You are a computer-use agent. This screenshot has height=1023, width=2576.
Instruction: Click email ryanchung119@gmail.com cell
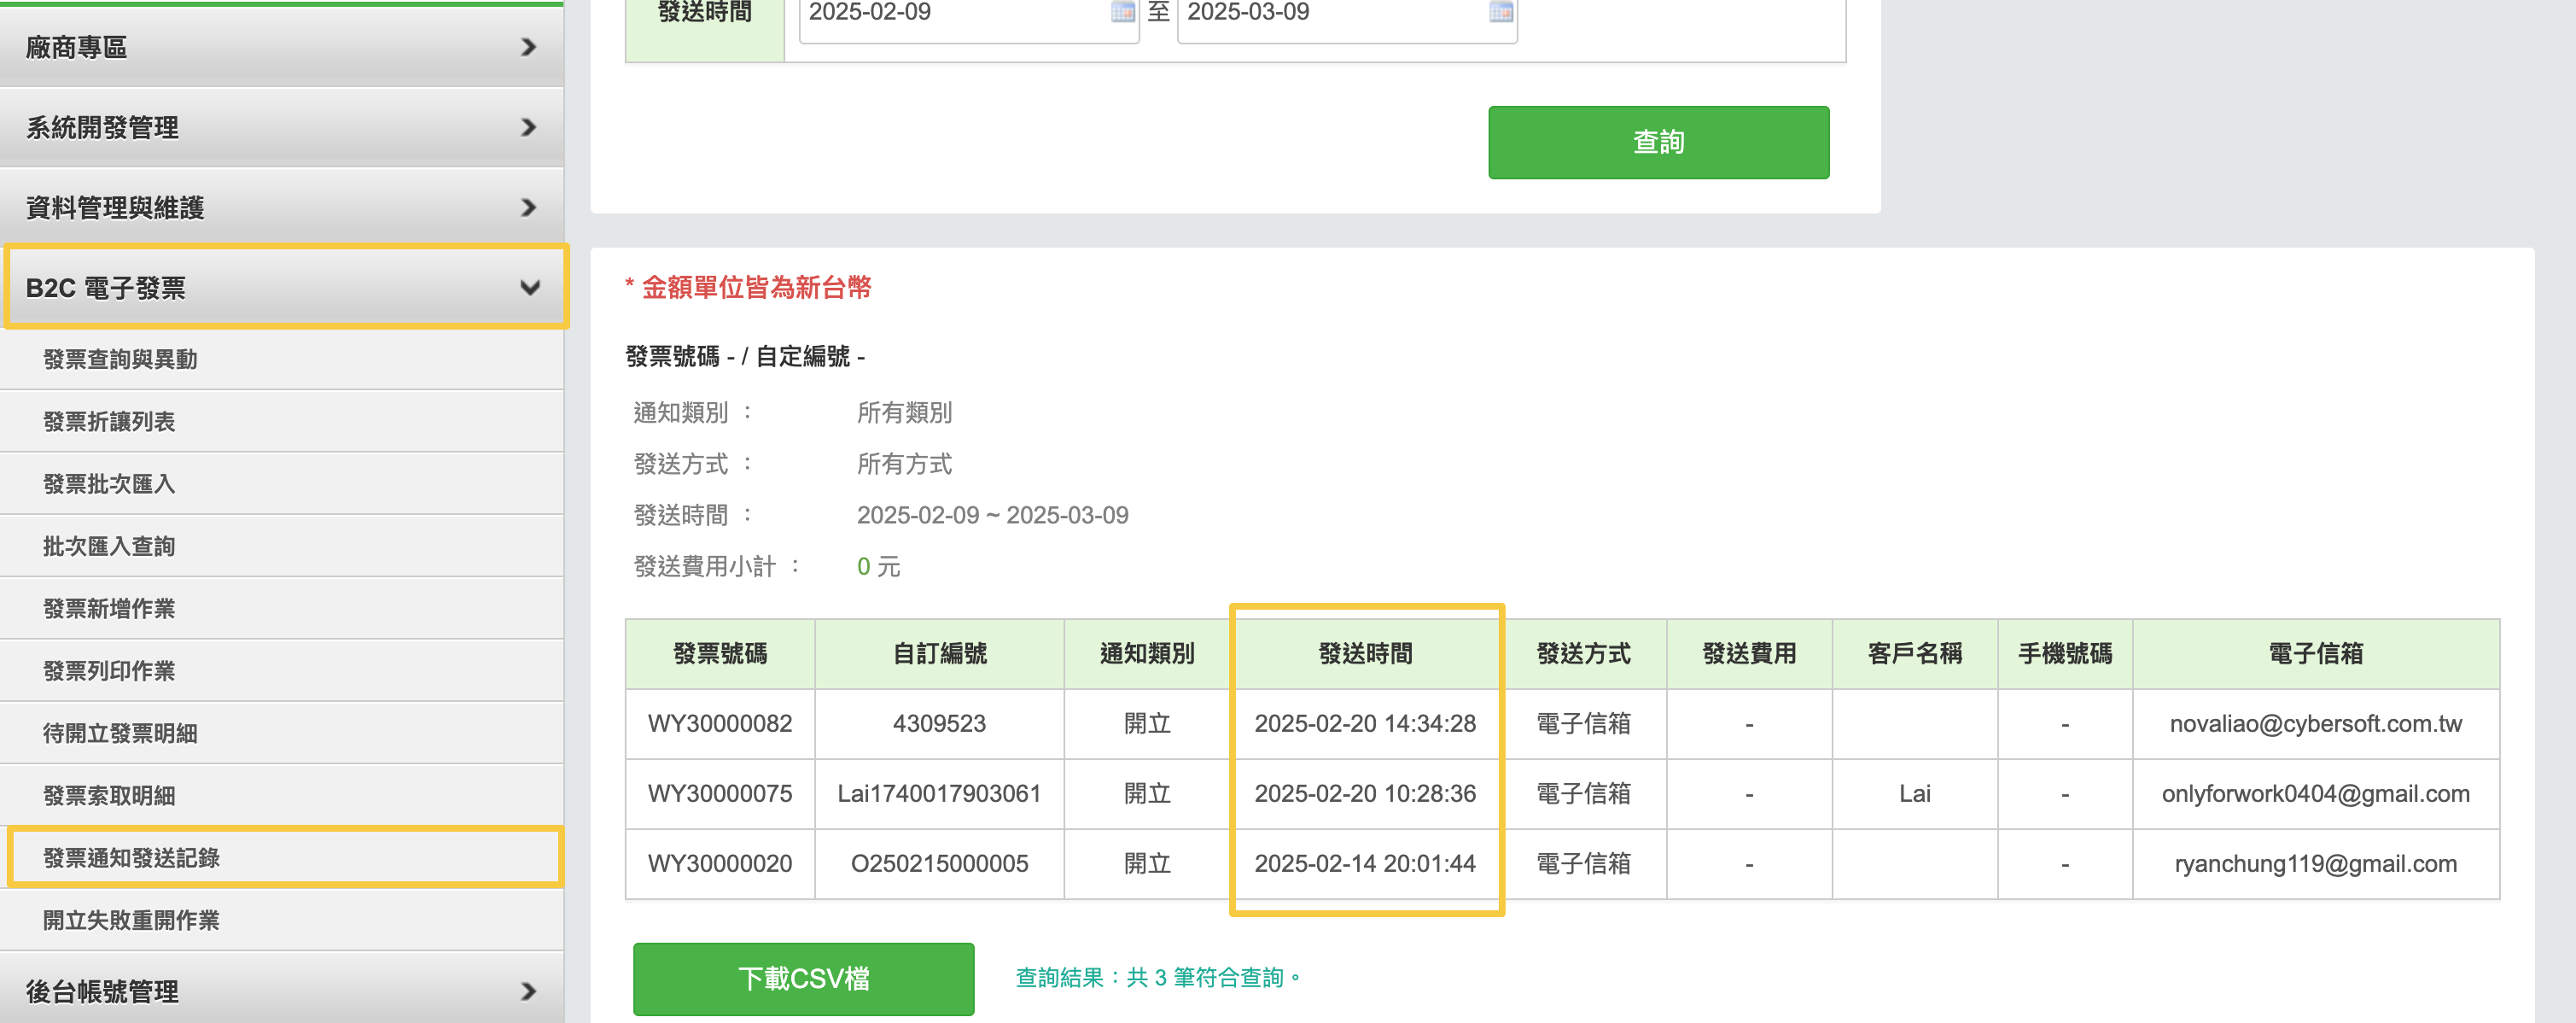(2315, 863)
